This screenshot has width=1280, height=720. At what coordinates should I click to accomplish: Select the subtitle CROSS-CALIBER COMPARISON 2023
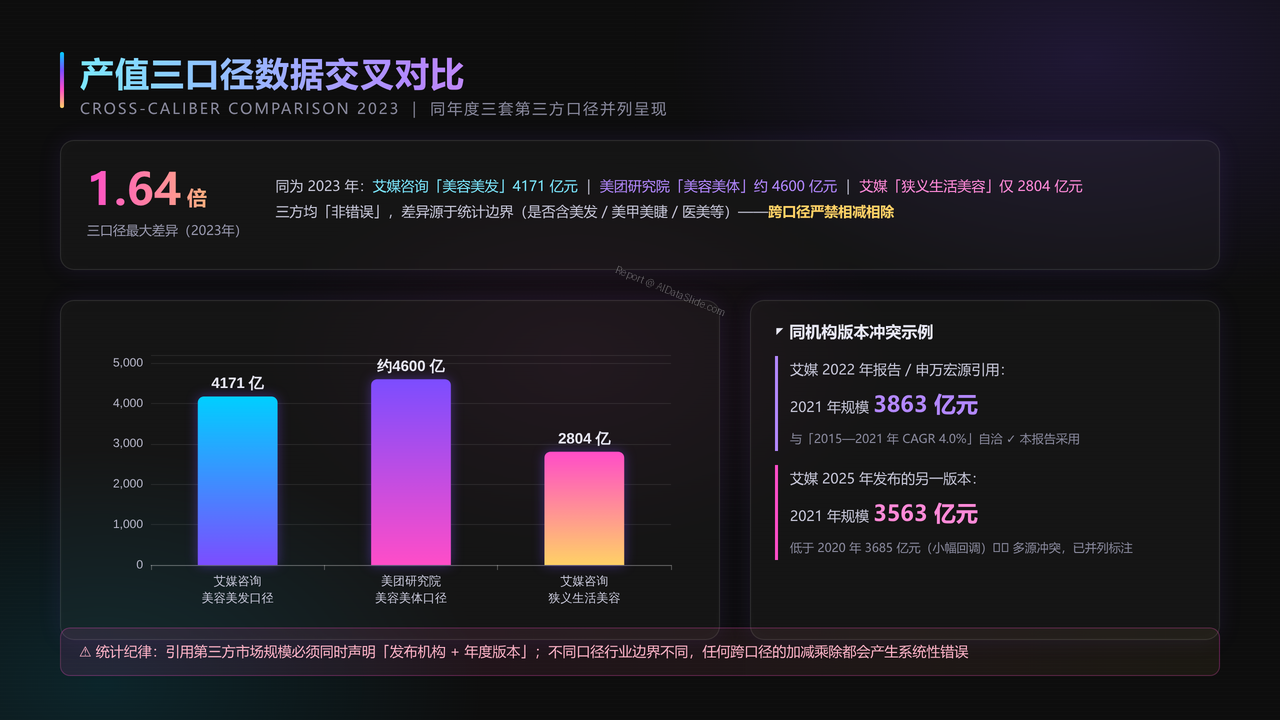pos(239,109)
